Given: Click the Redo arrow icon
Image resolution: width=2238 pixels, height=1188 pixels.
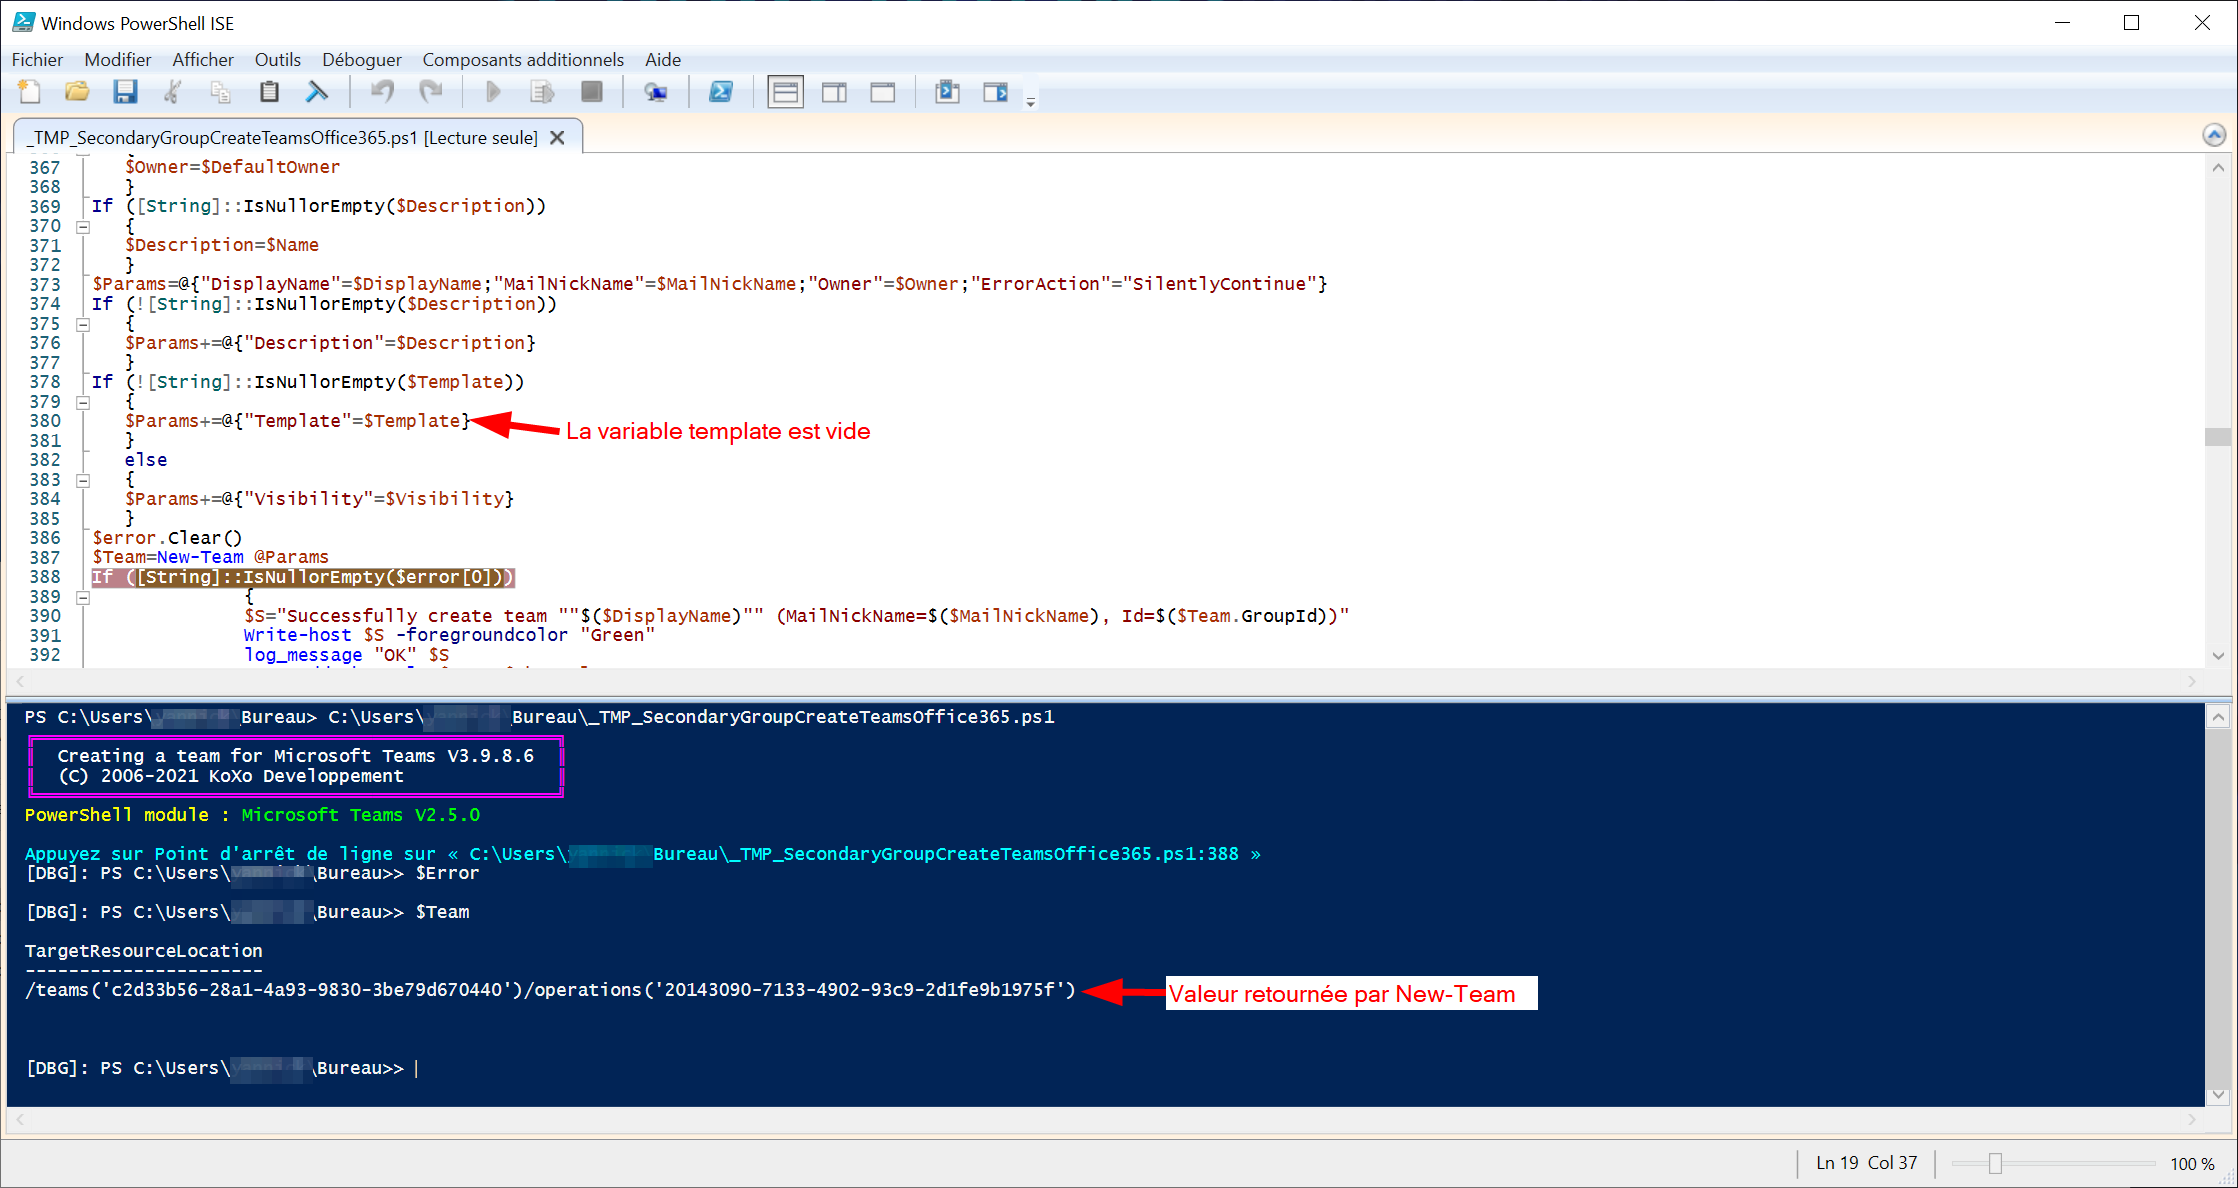Looking at the screenshot, I should coord(431,92).
